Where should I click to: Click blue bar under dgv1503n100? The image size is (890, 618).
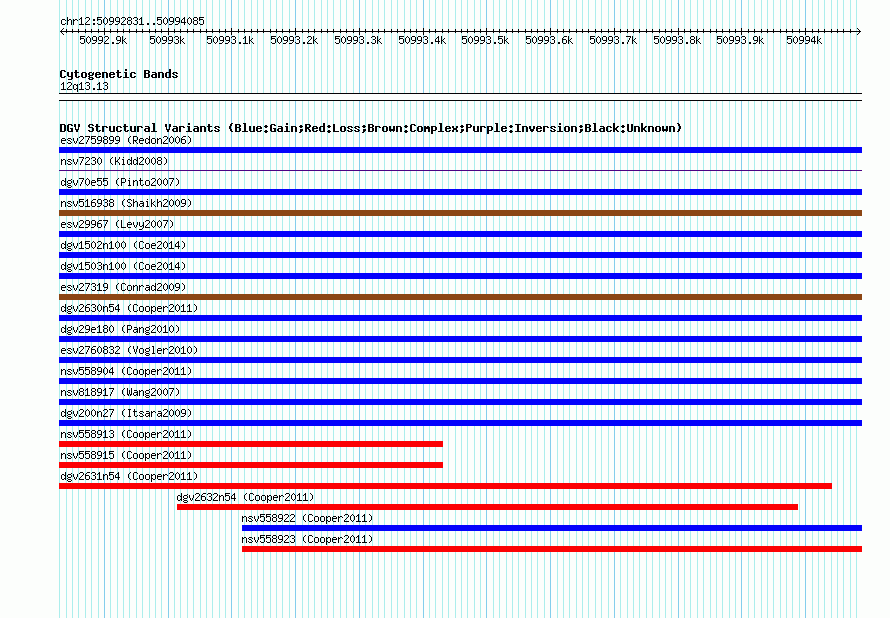click(460, 276)
